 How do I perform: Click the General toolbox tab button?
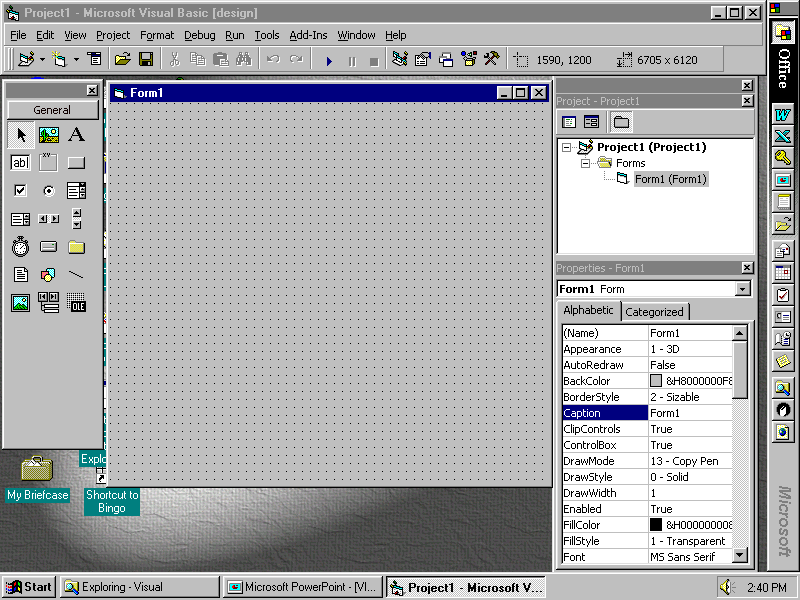point(52,110)
